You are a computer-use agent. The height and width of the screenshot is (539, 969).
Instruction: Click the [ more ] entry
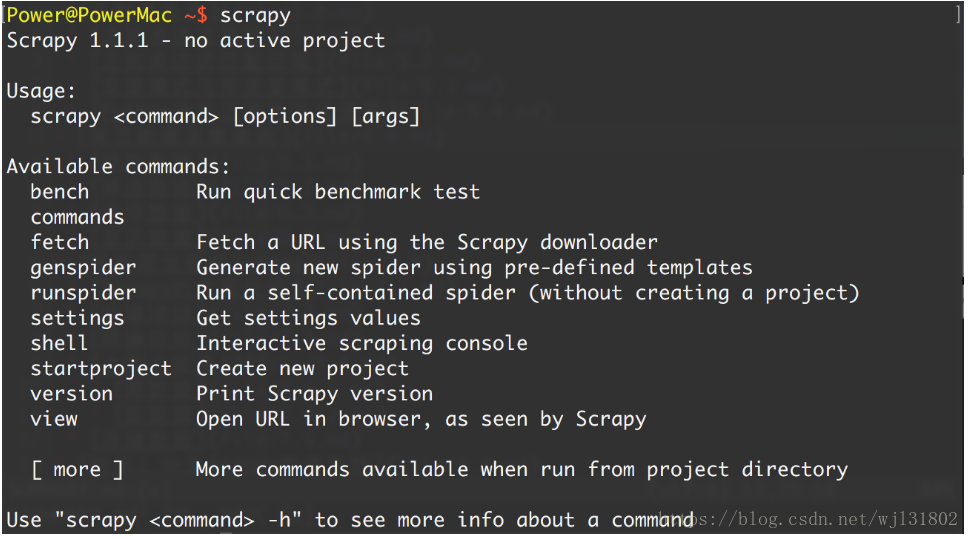(77, 469)
